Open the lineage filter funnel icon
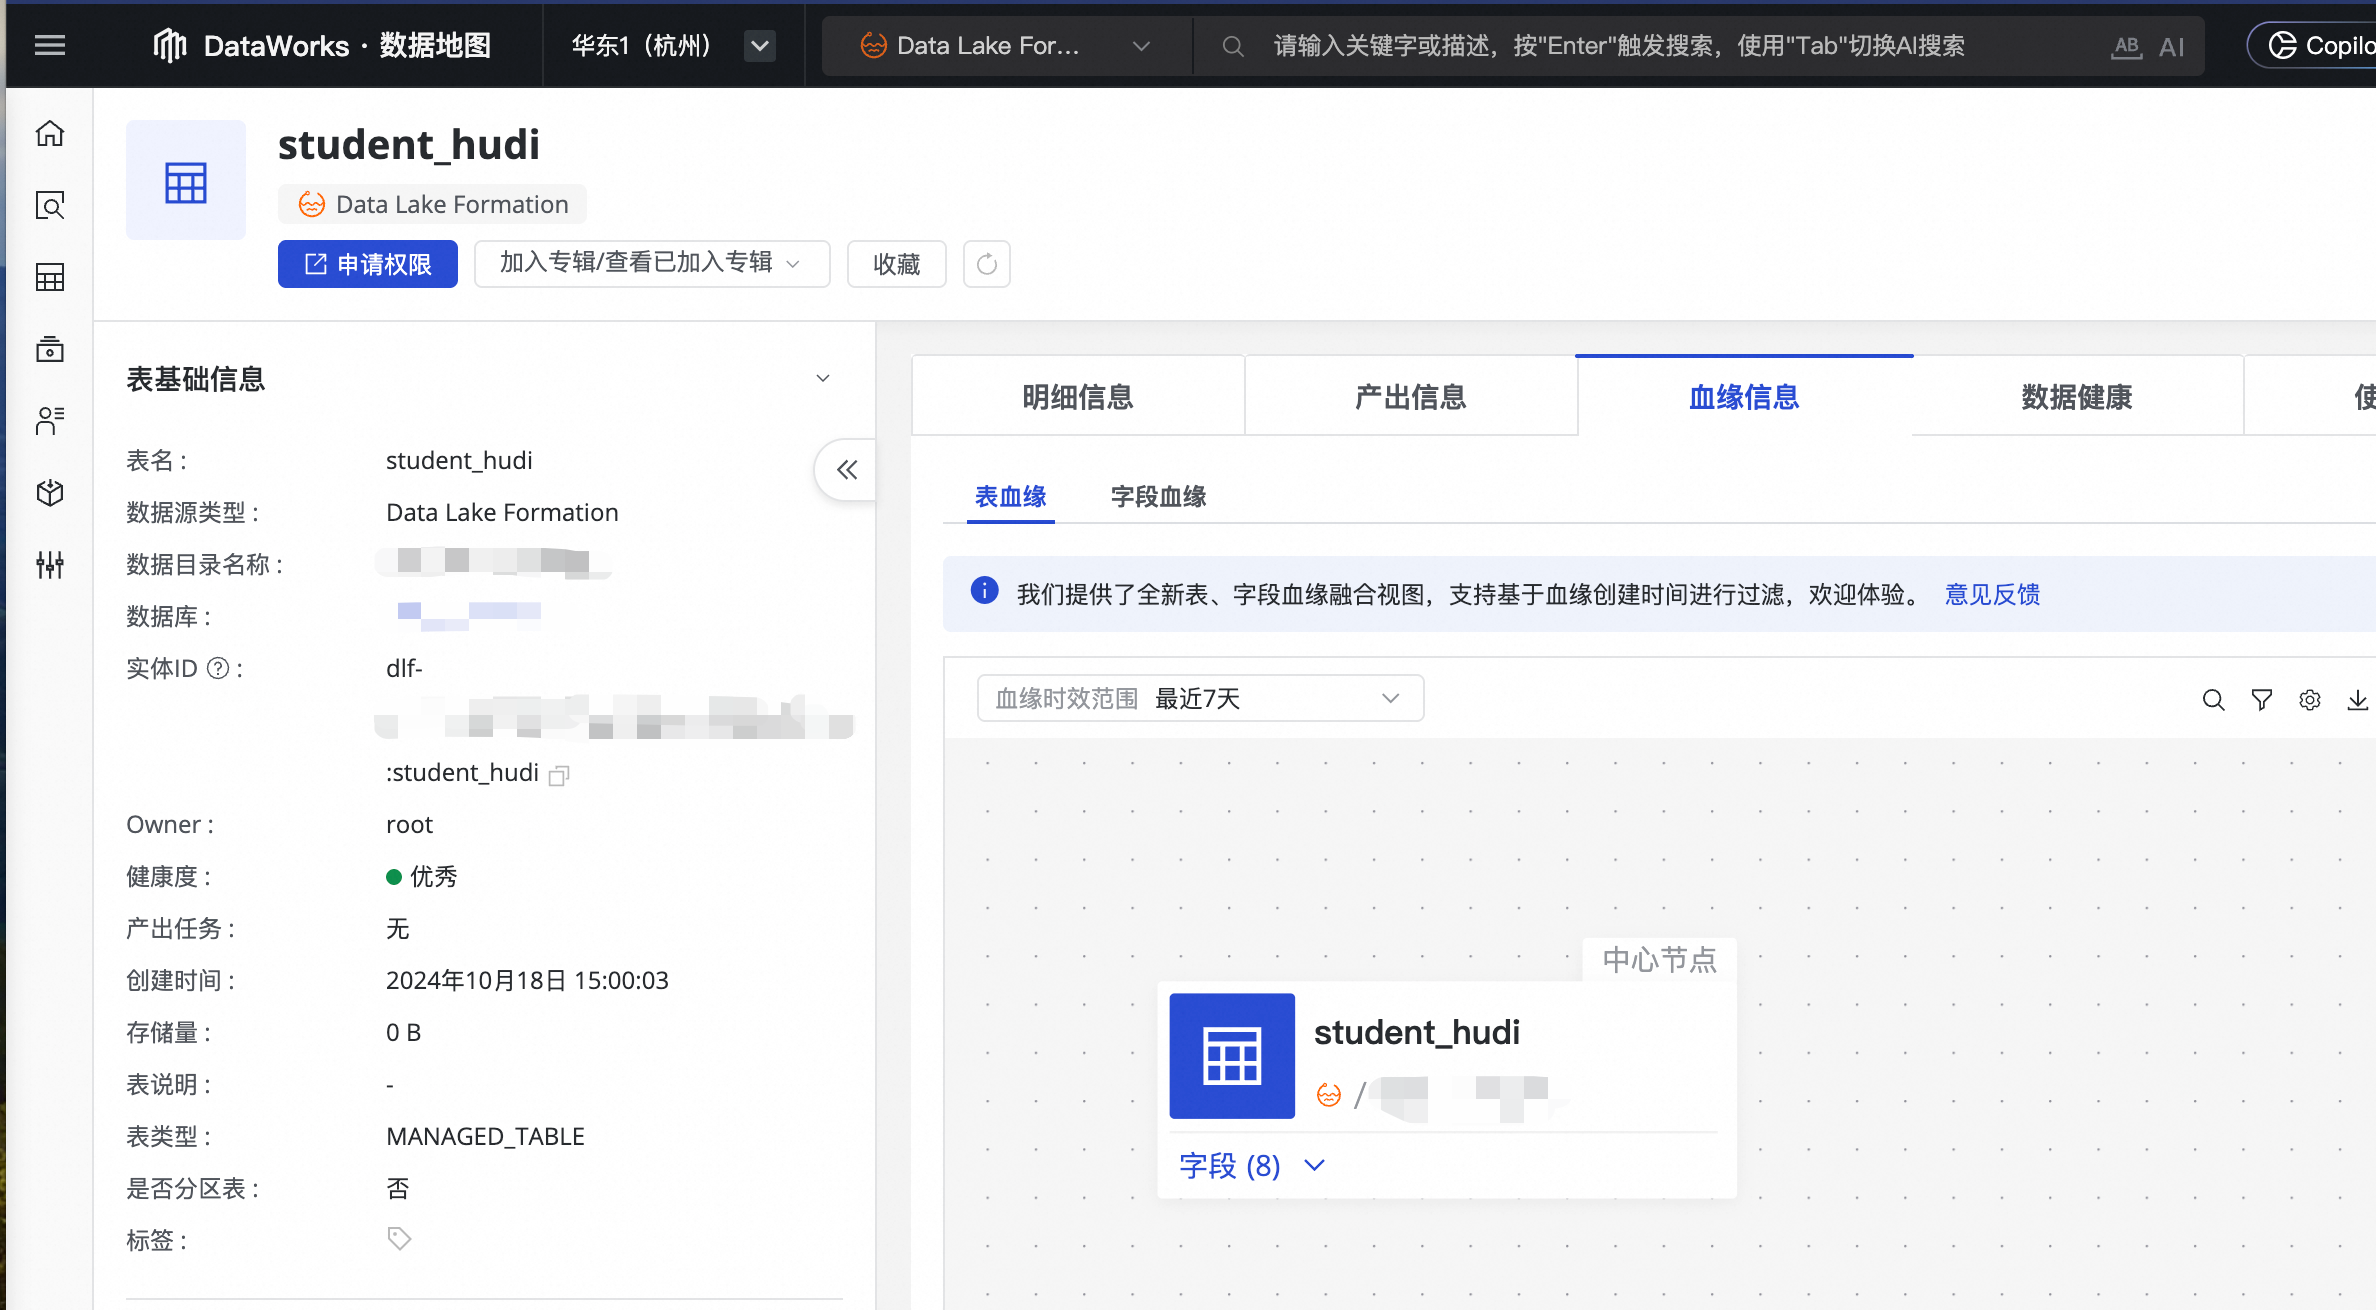 point(2261,700)
